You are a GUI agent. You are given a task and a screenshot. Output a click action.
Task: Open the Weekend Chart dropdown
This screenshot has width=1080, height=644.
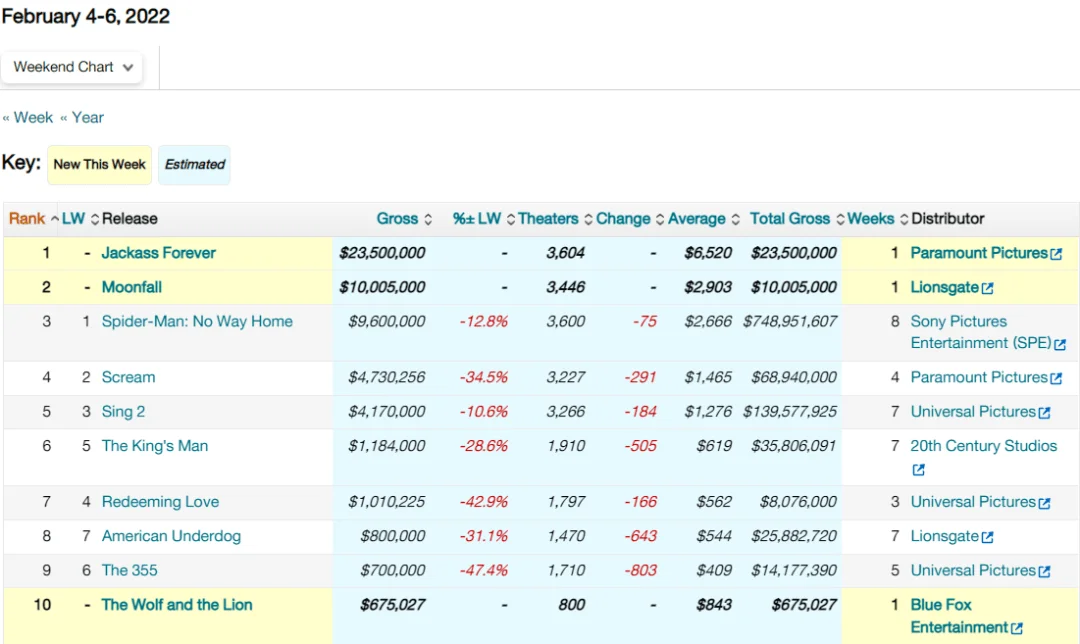71,67
